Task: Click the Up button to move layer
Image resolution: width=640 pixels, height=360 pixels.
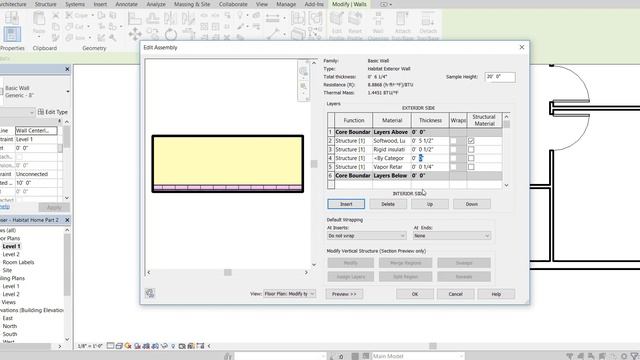Action: coord(430,204)
